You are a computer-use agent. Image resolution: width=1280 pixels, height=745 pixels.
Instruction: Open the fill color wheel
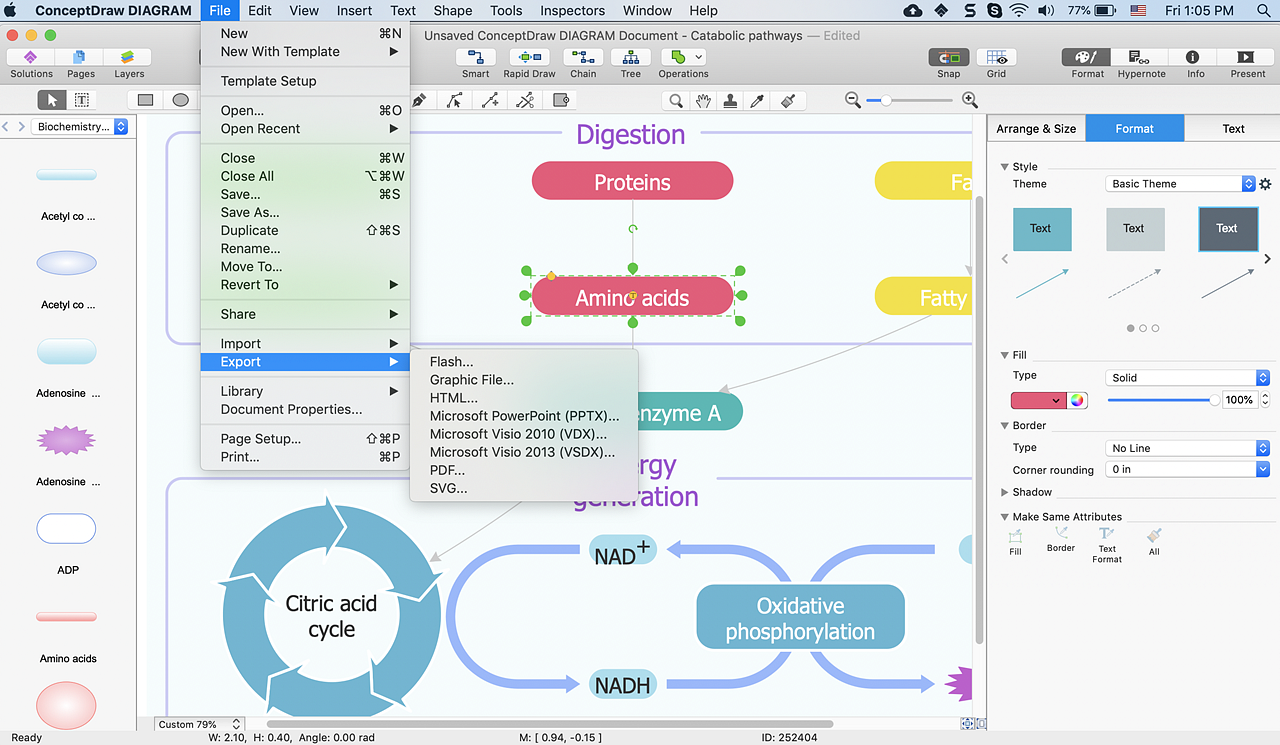[1077, 400]
